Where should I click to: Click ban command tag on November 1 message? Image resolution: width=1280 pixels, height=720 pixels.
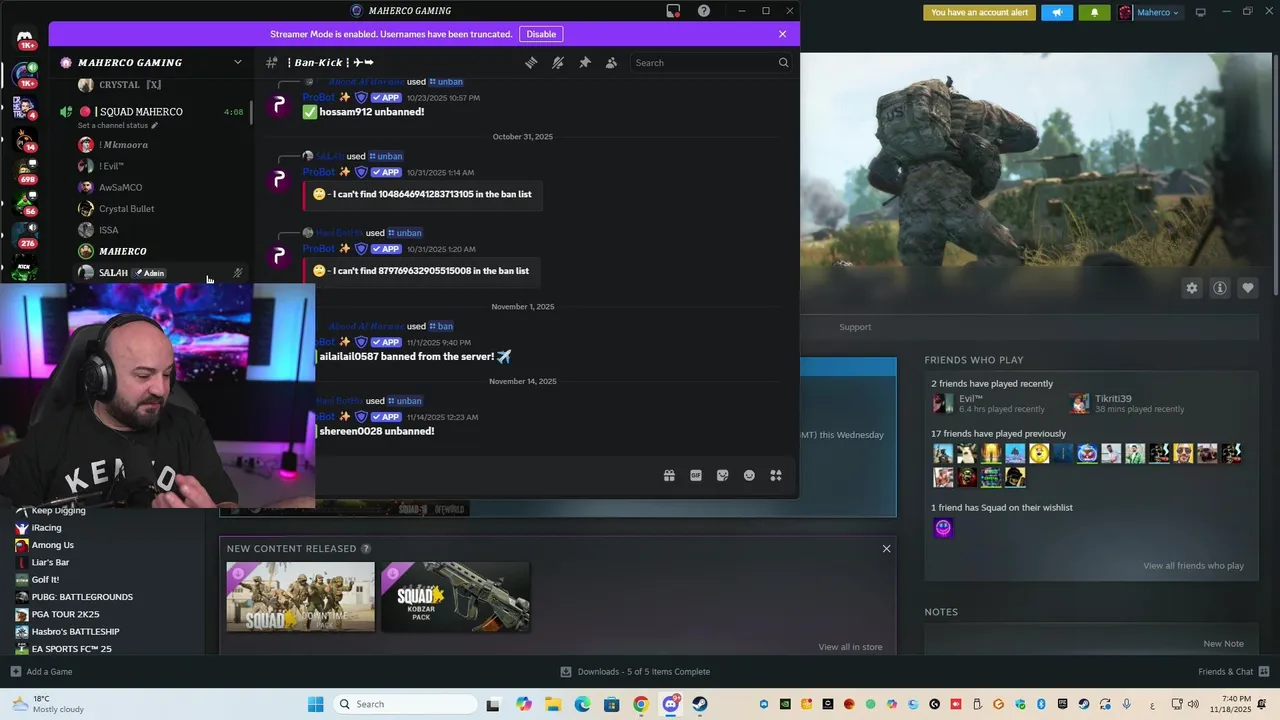click(440, 326)
